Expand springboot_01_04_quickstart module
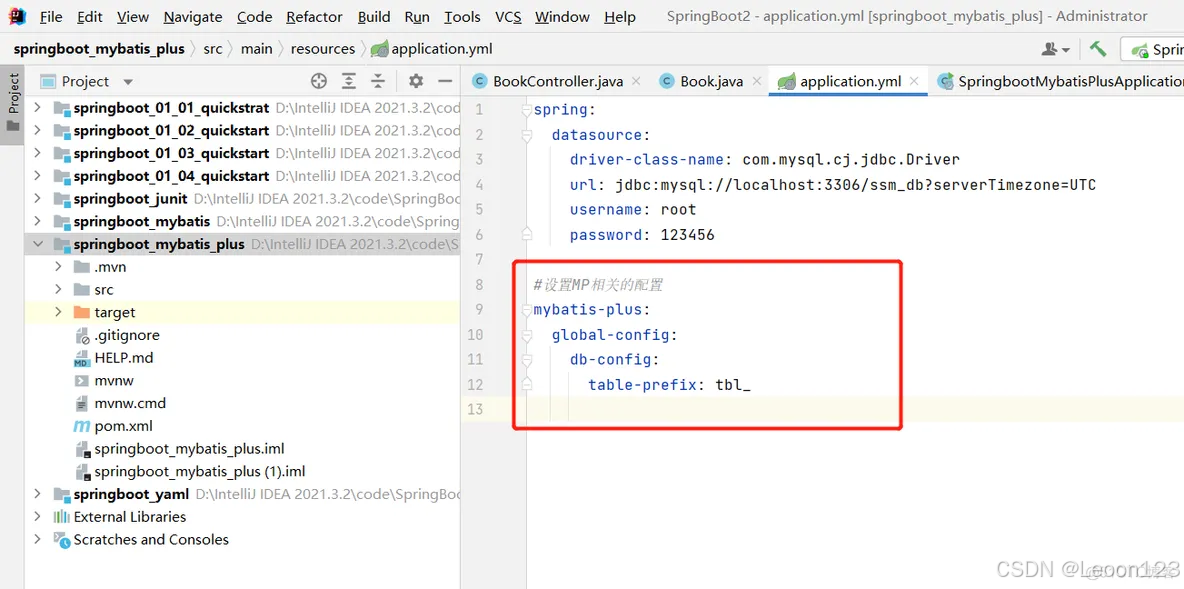1184x589 pixels. click(x=38, y=176)
